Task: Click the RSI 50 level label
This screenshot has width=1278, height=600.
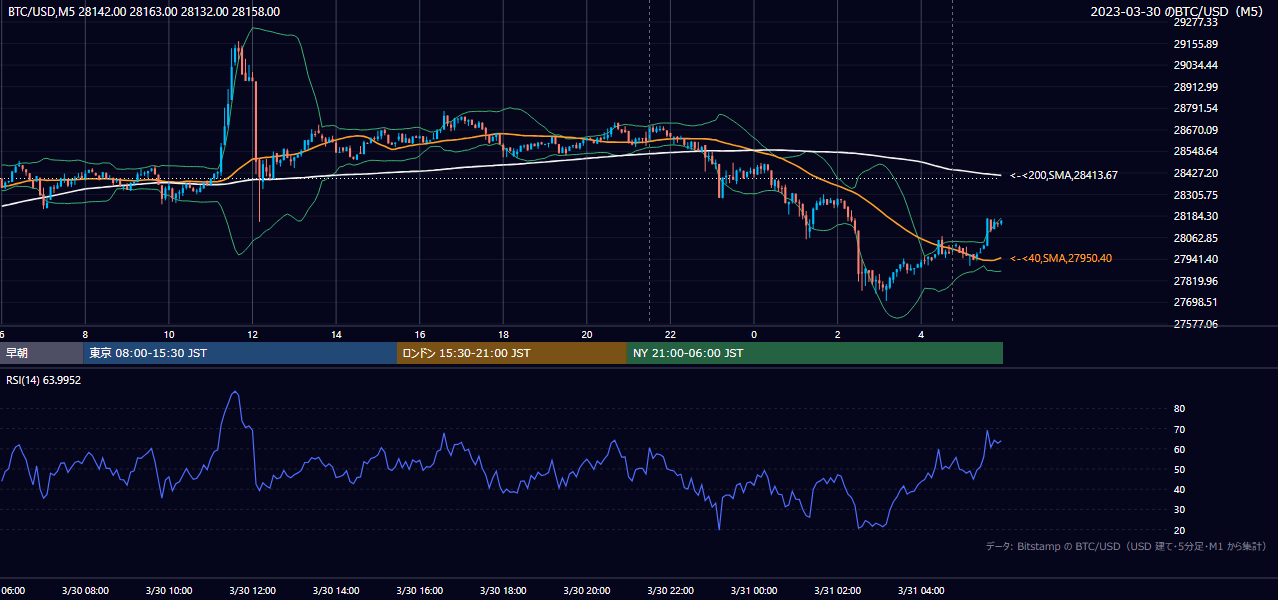Action: (x=1179, y=469)
